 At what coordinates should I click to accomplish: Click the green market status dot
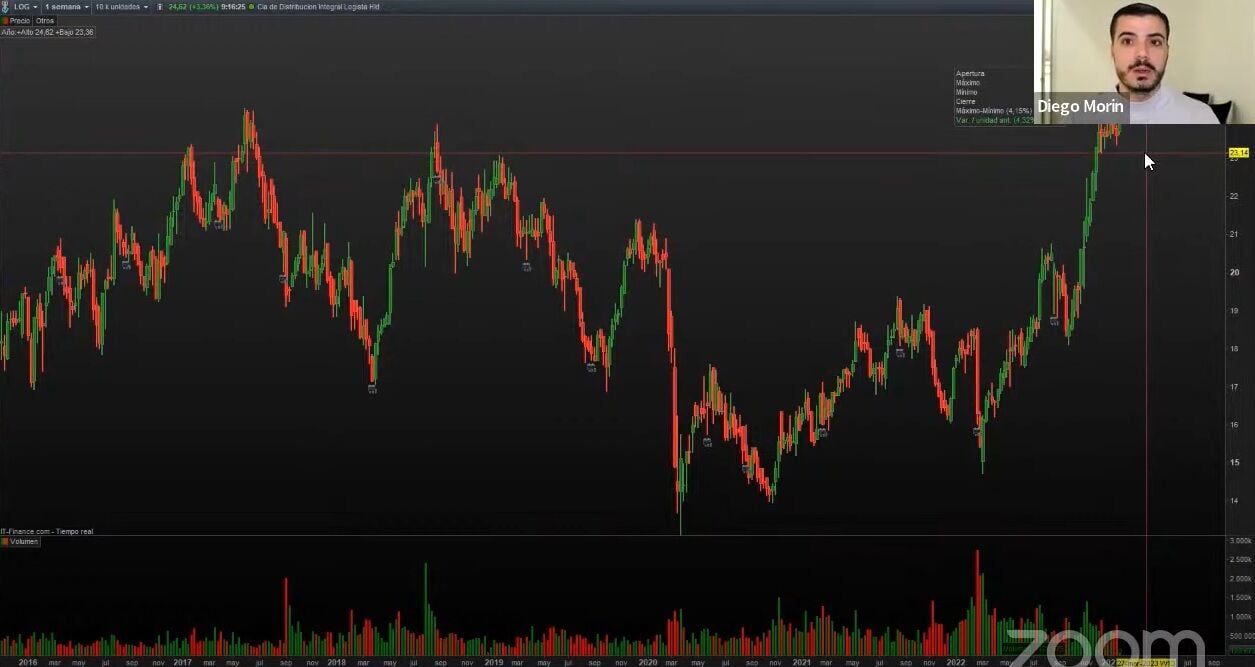251,6
